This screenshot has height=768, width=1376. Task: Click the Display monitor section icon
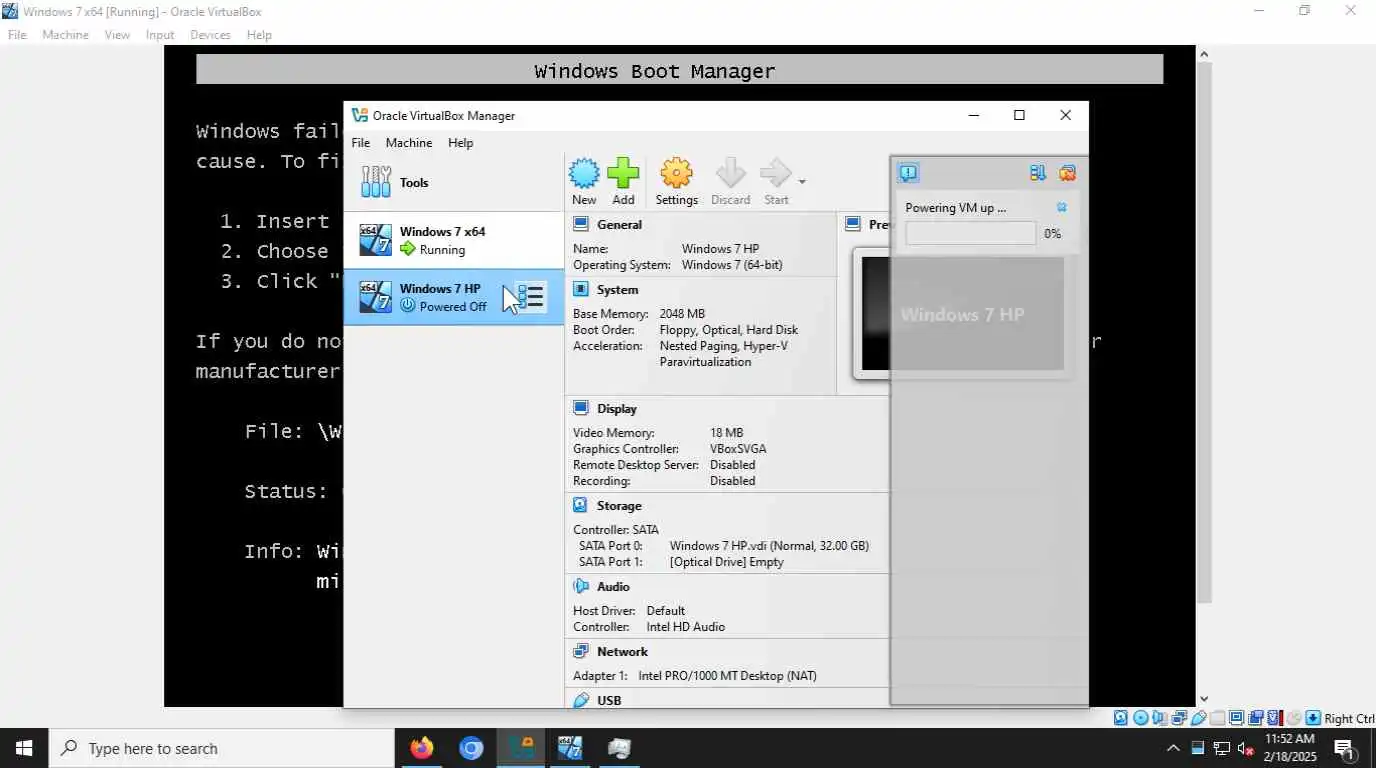581,409
